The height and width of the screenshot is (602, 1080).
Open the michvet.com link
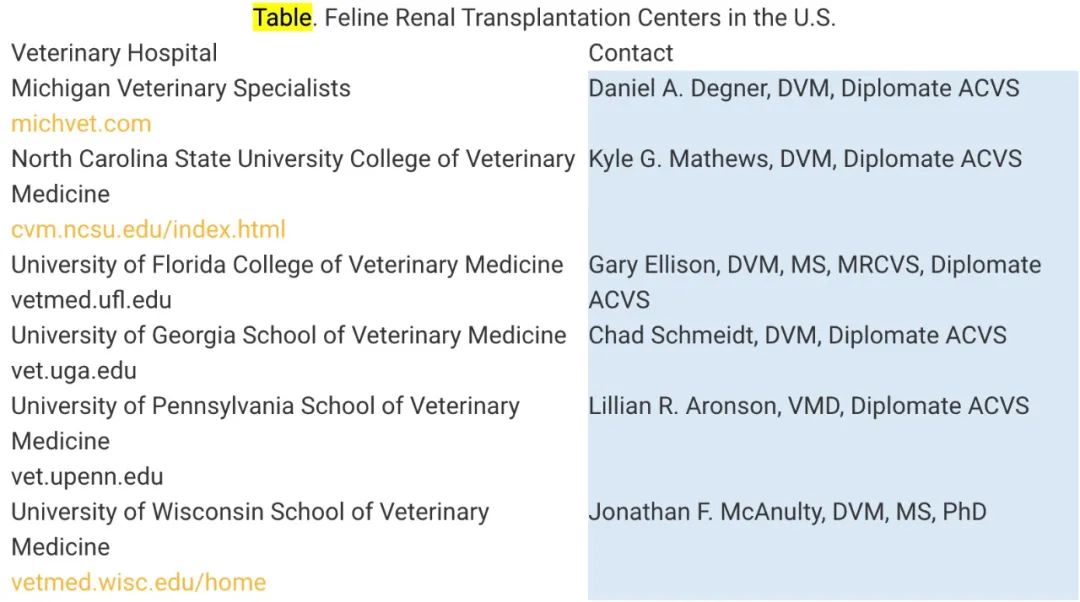point(81,124)
